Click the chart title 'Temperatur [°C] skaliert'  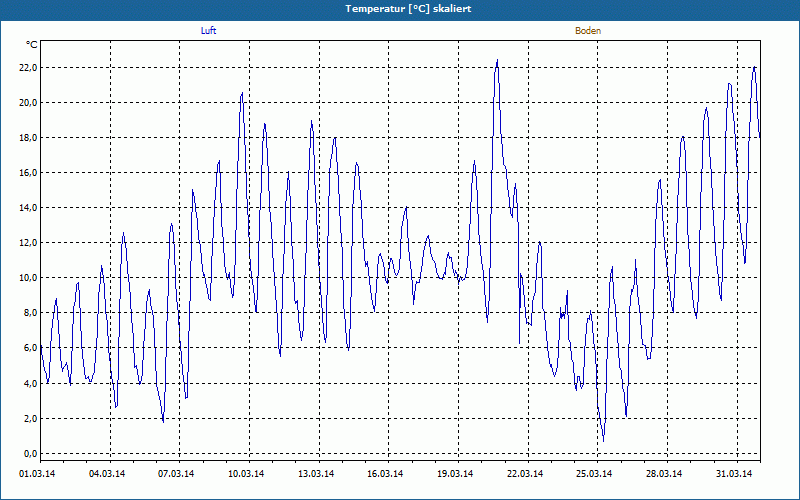click(408, 9)
